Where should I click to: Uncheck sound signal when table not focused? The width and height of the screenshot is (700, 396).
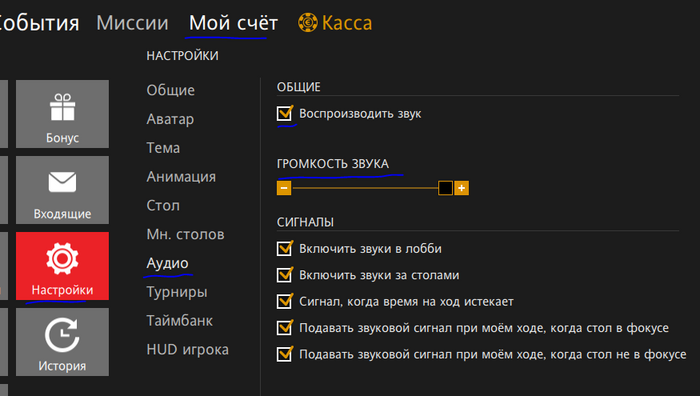coord(284,354)
